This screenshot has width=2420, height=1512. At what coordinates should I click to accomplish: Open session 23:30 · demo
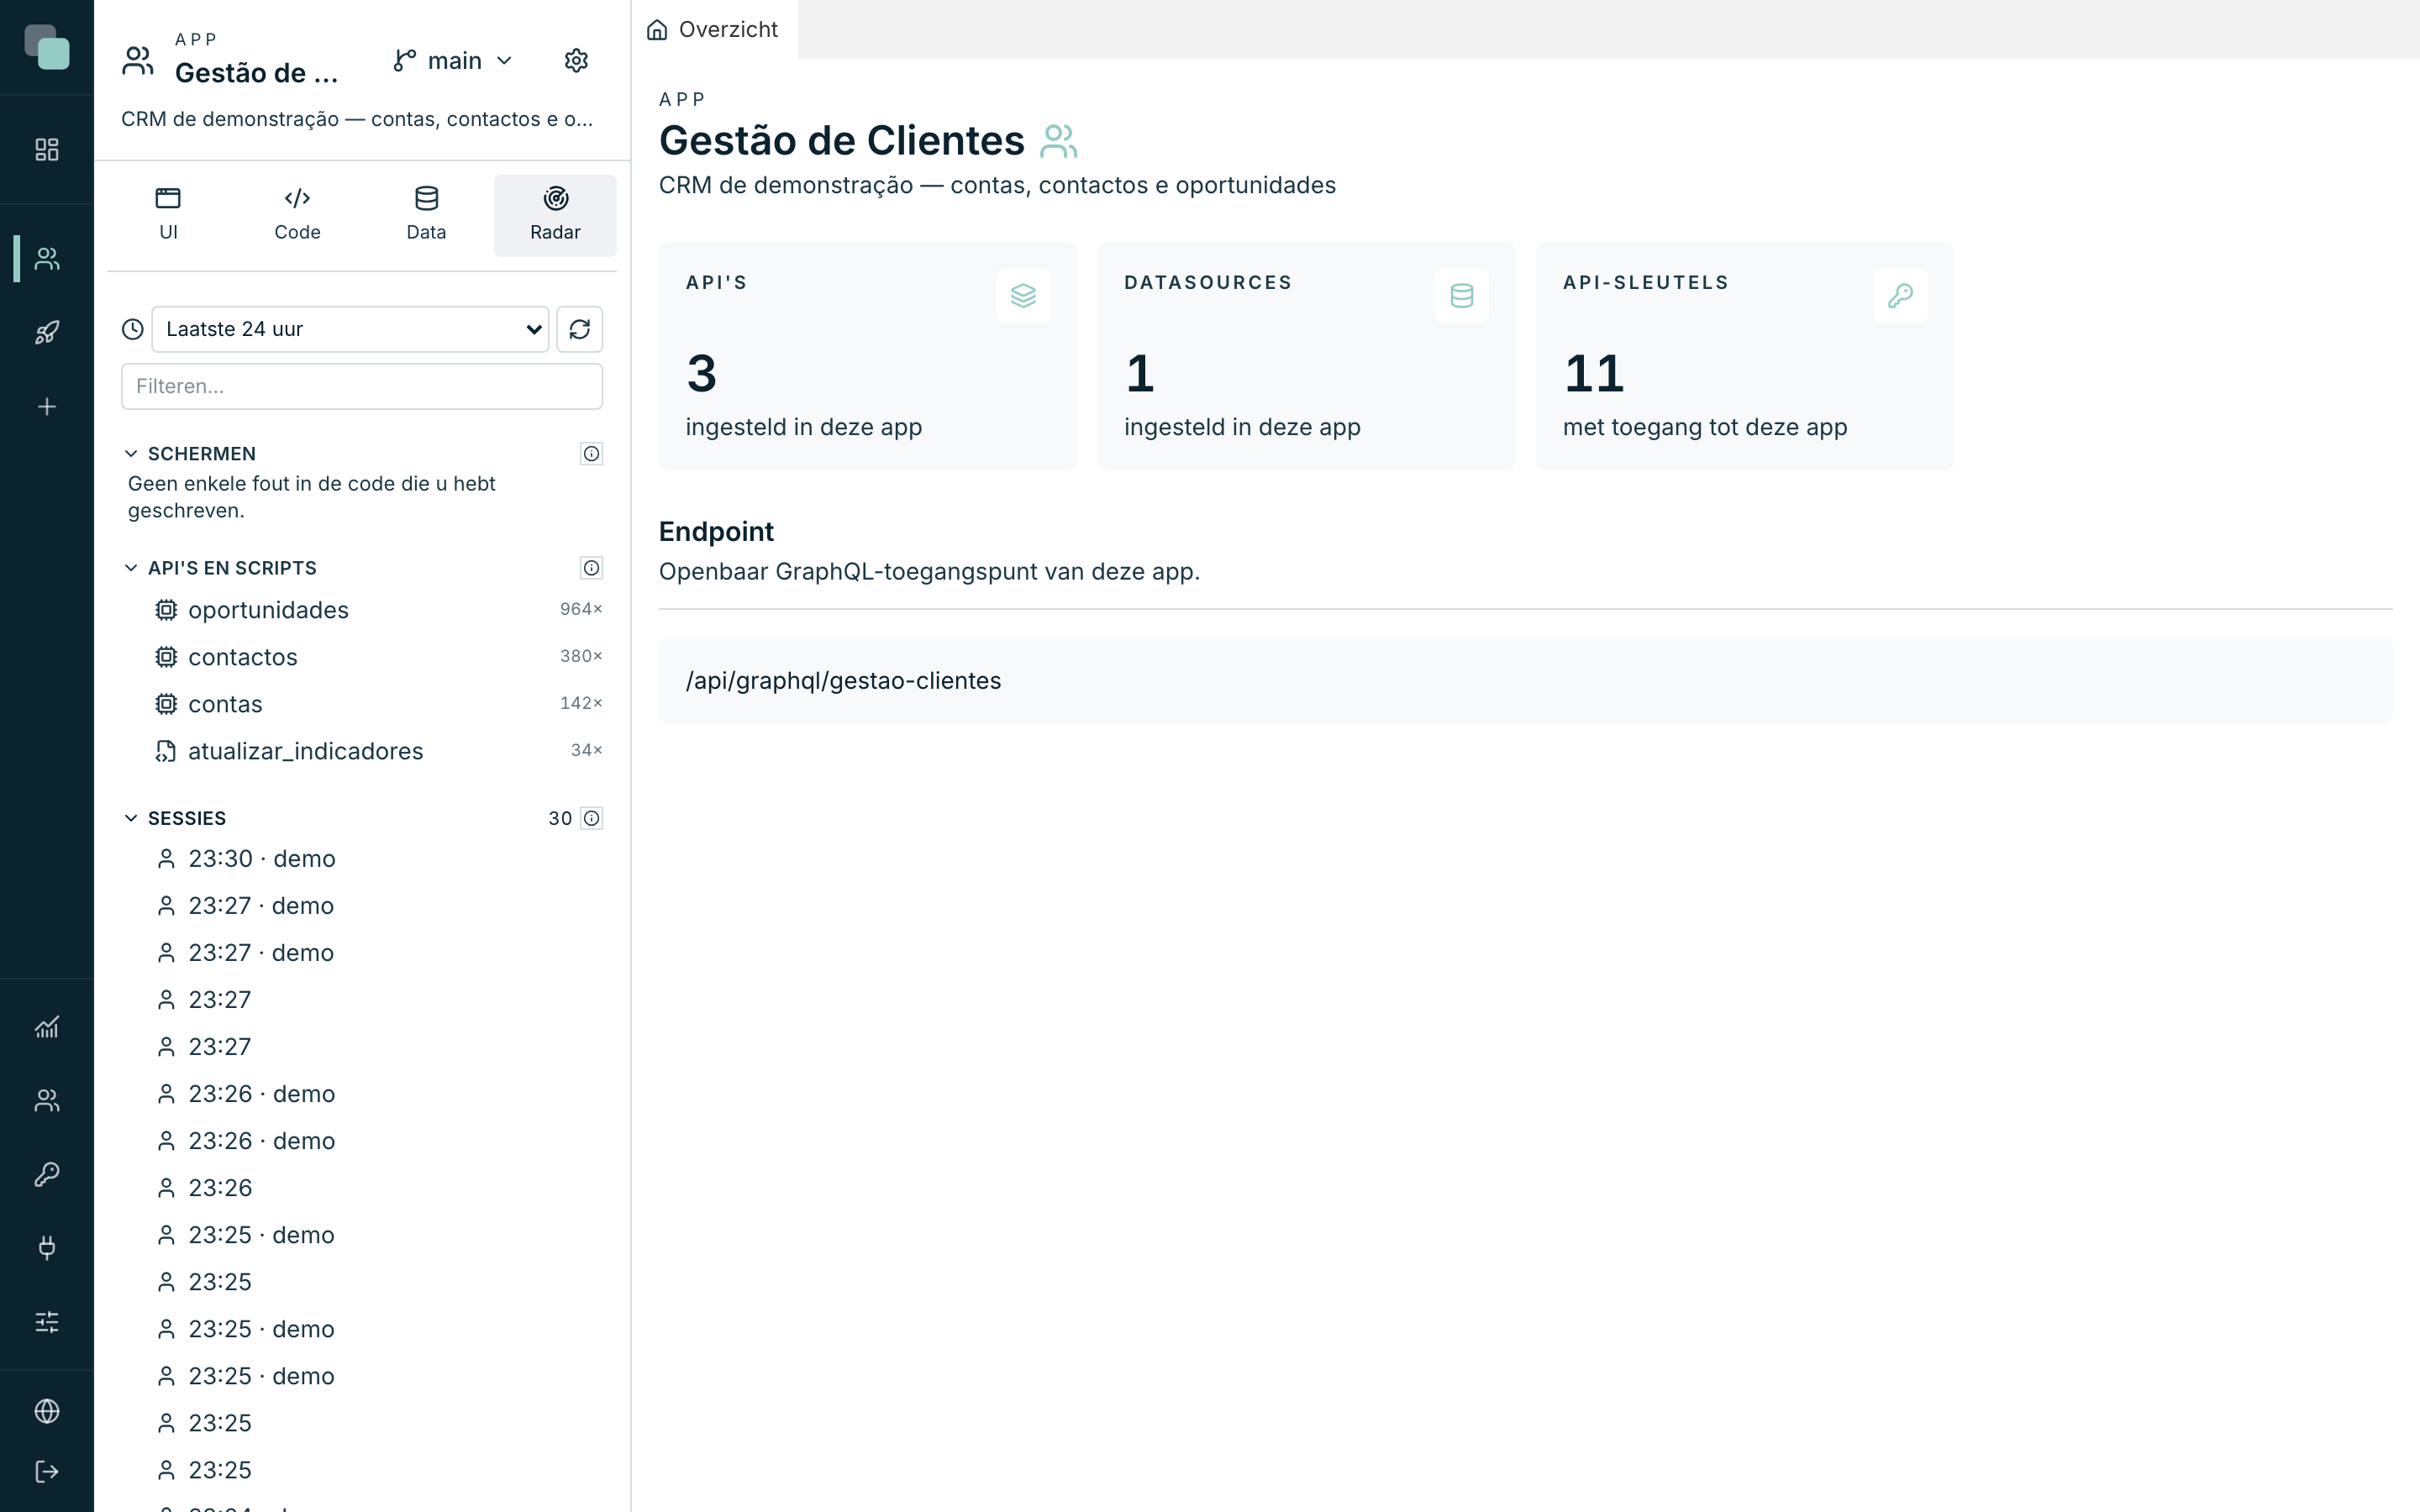coord(362,859)
